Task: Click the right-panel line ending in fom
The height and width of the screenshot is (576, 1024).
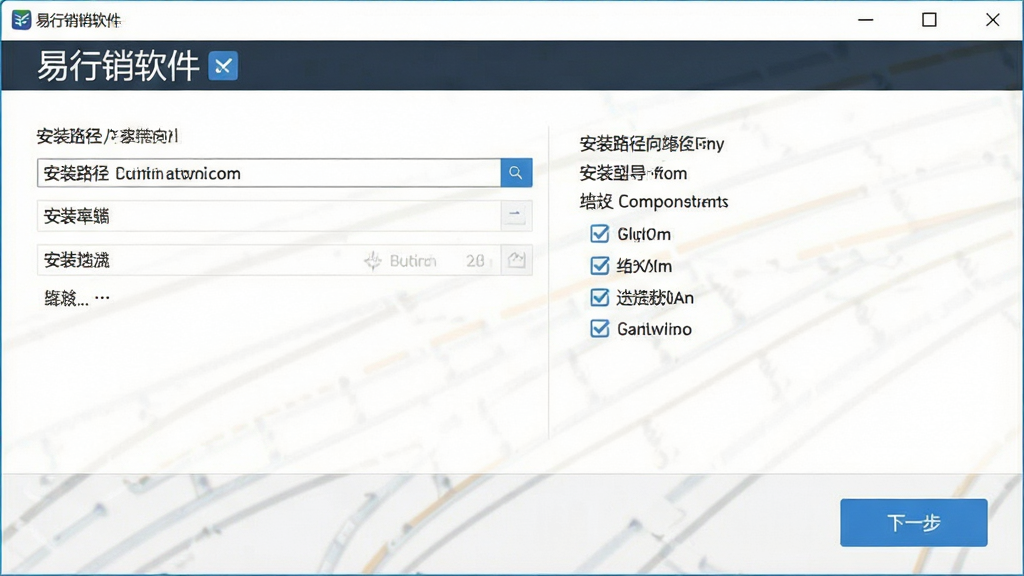Action: click(x=633, y=173)
